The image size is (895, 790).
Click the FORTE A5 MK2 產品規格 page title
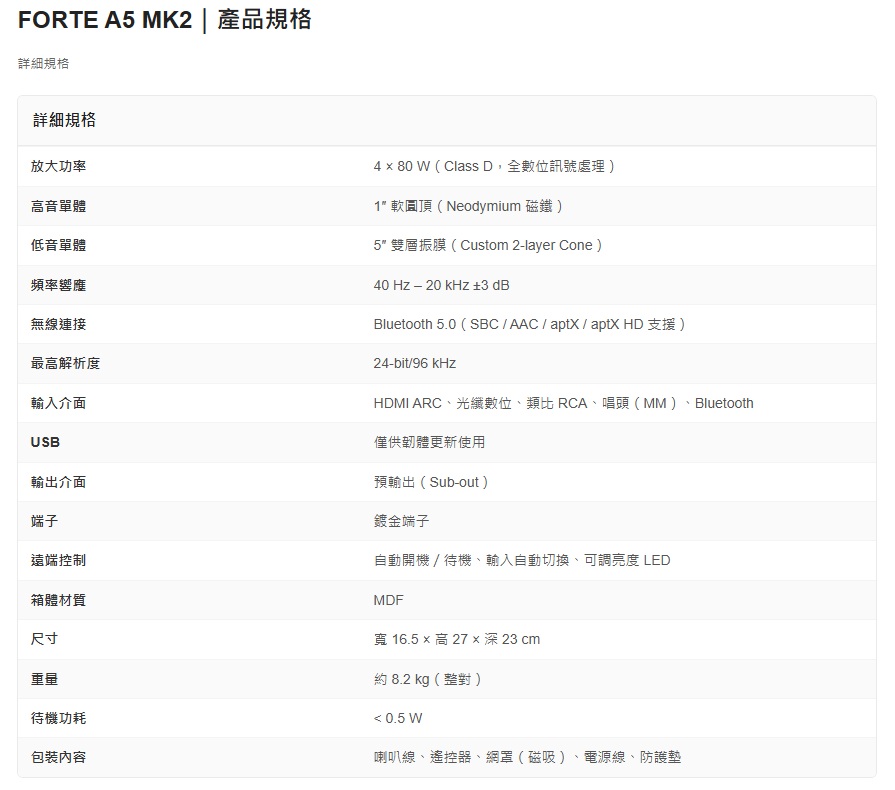tap(165, 20)
